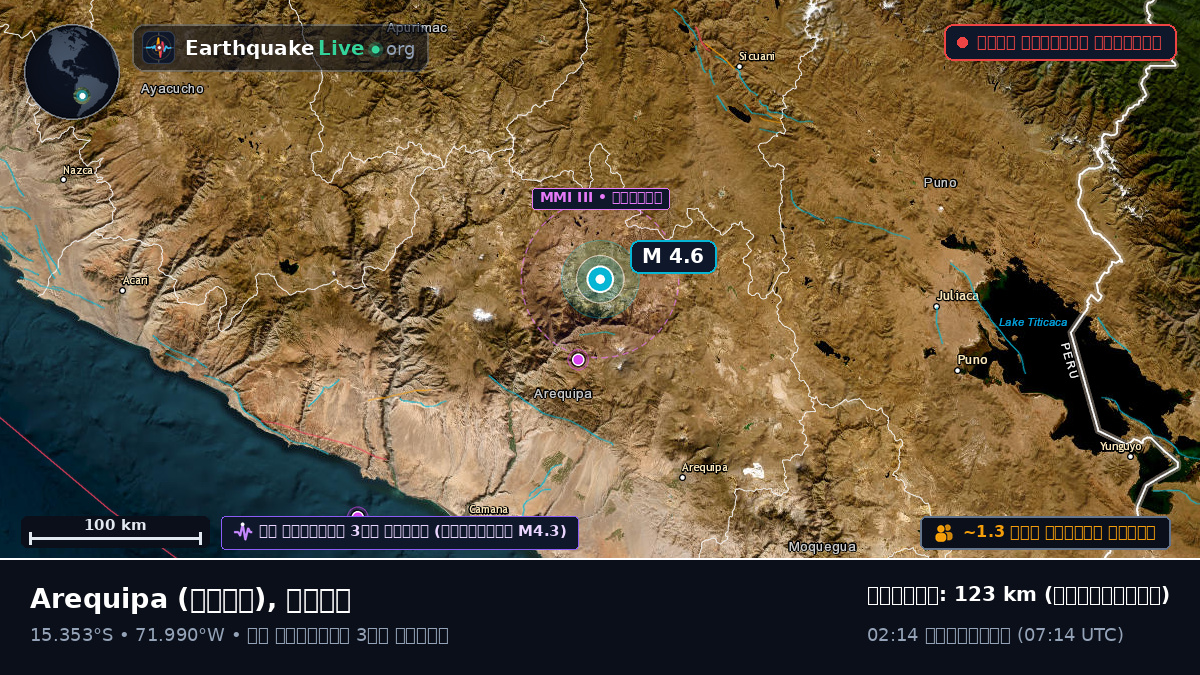Click the Earthquake Live compass logo icon
The width and height of the screenshot is (1200, 675).
point(158,48)
